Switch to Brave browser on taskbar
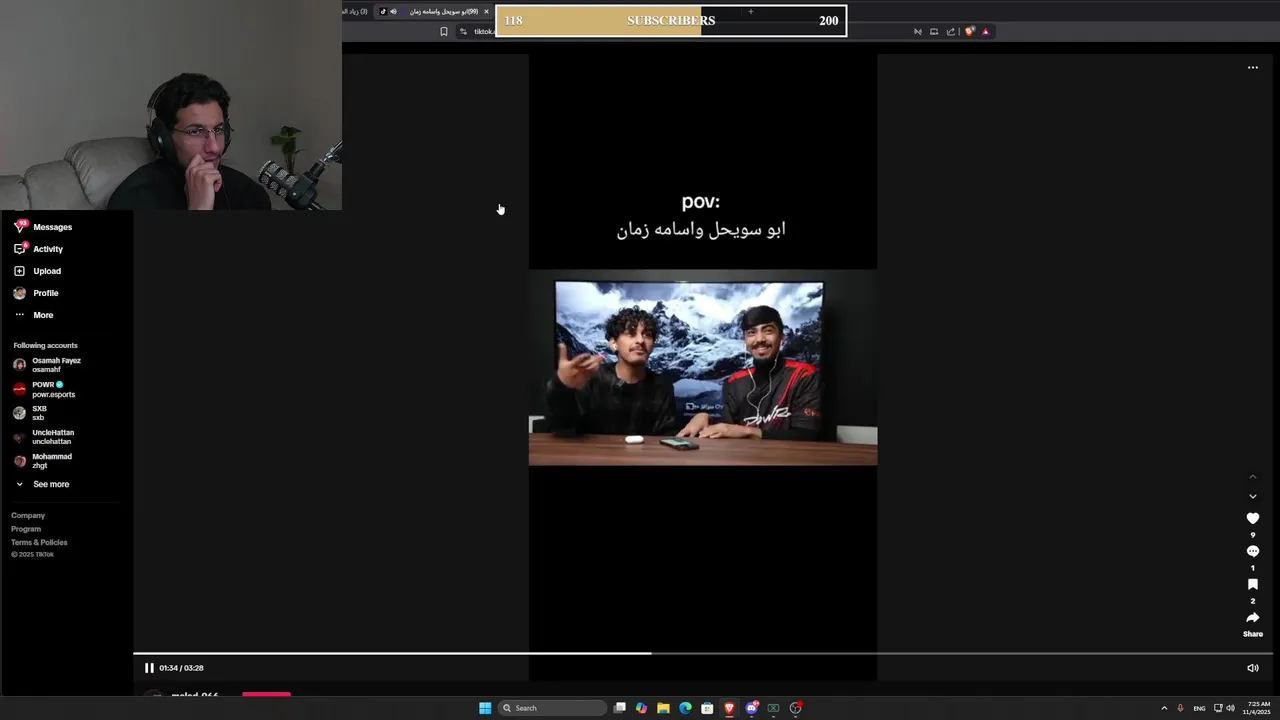1280x720 pixels. point(729,708)
